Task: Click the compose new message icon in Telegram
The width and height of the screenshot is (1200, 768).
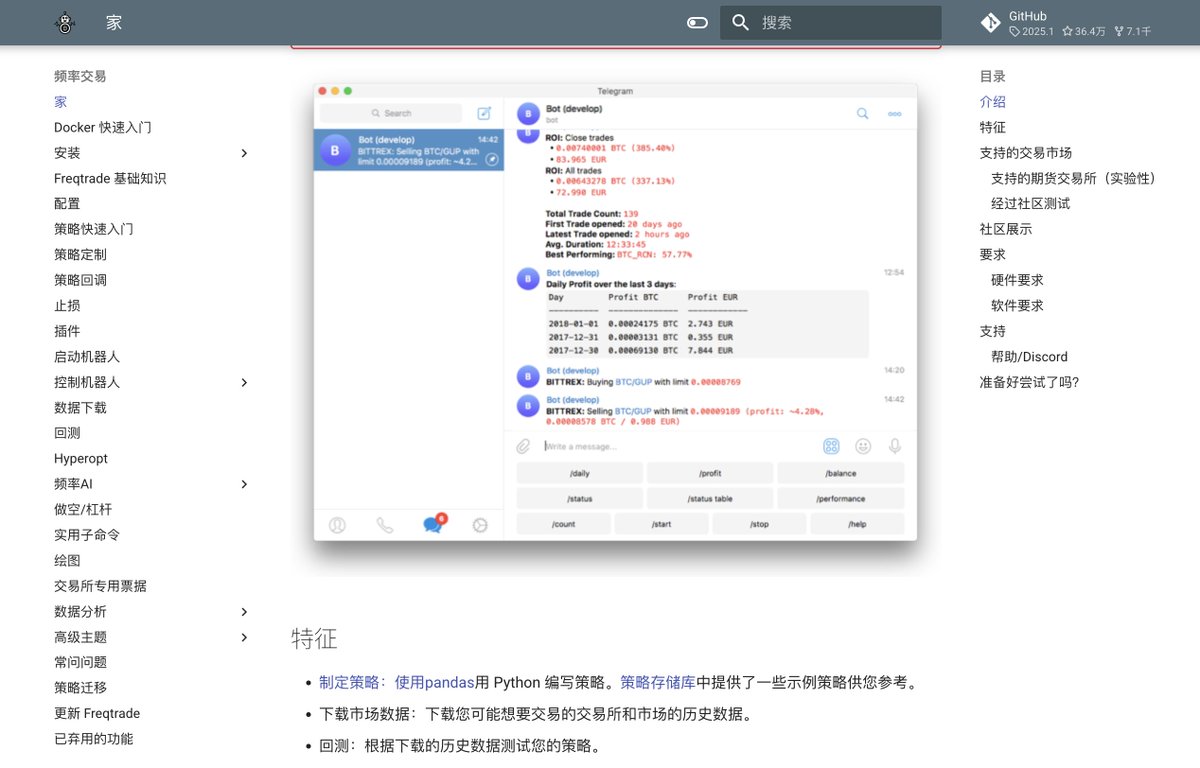Action: point(484,114)
